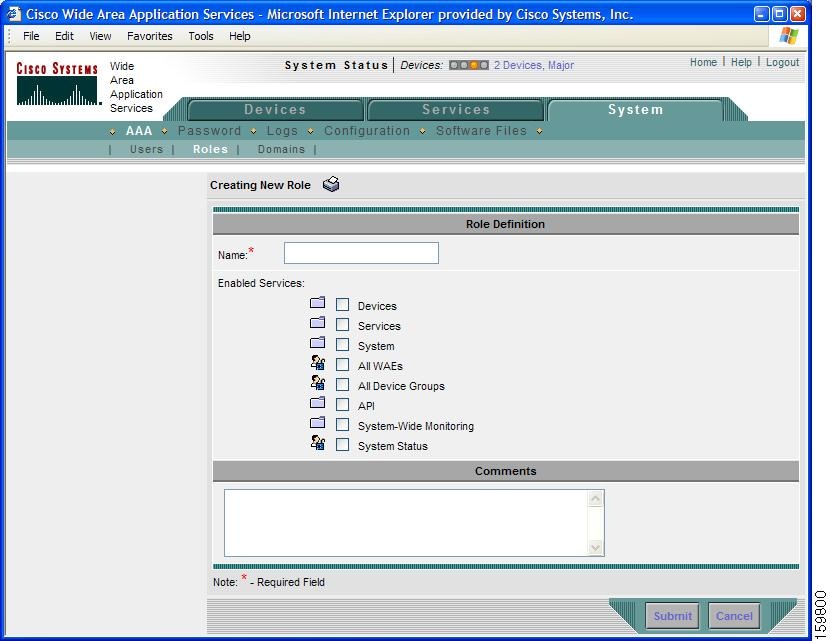Image resolution: width=830 pixels, height=641 pixels.
Task: Switch to the Services tab
Action: 456,110
